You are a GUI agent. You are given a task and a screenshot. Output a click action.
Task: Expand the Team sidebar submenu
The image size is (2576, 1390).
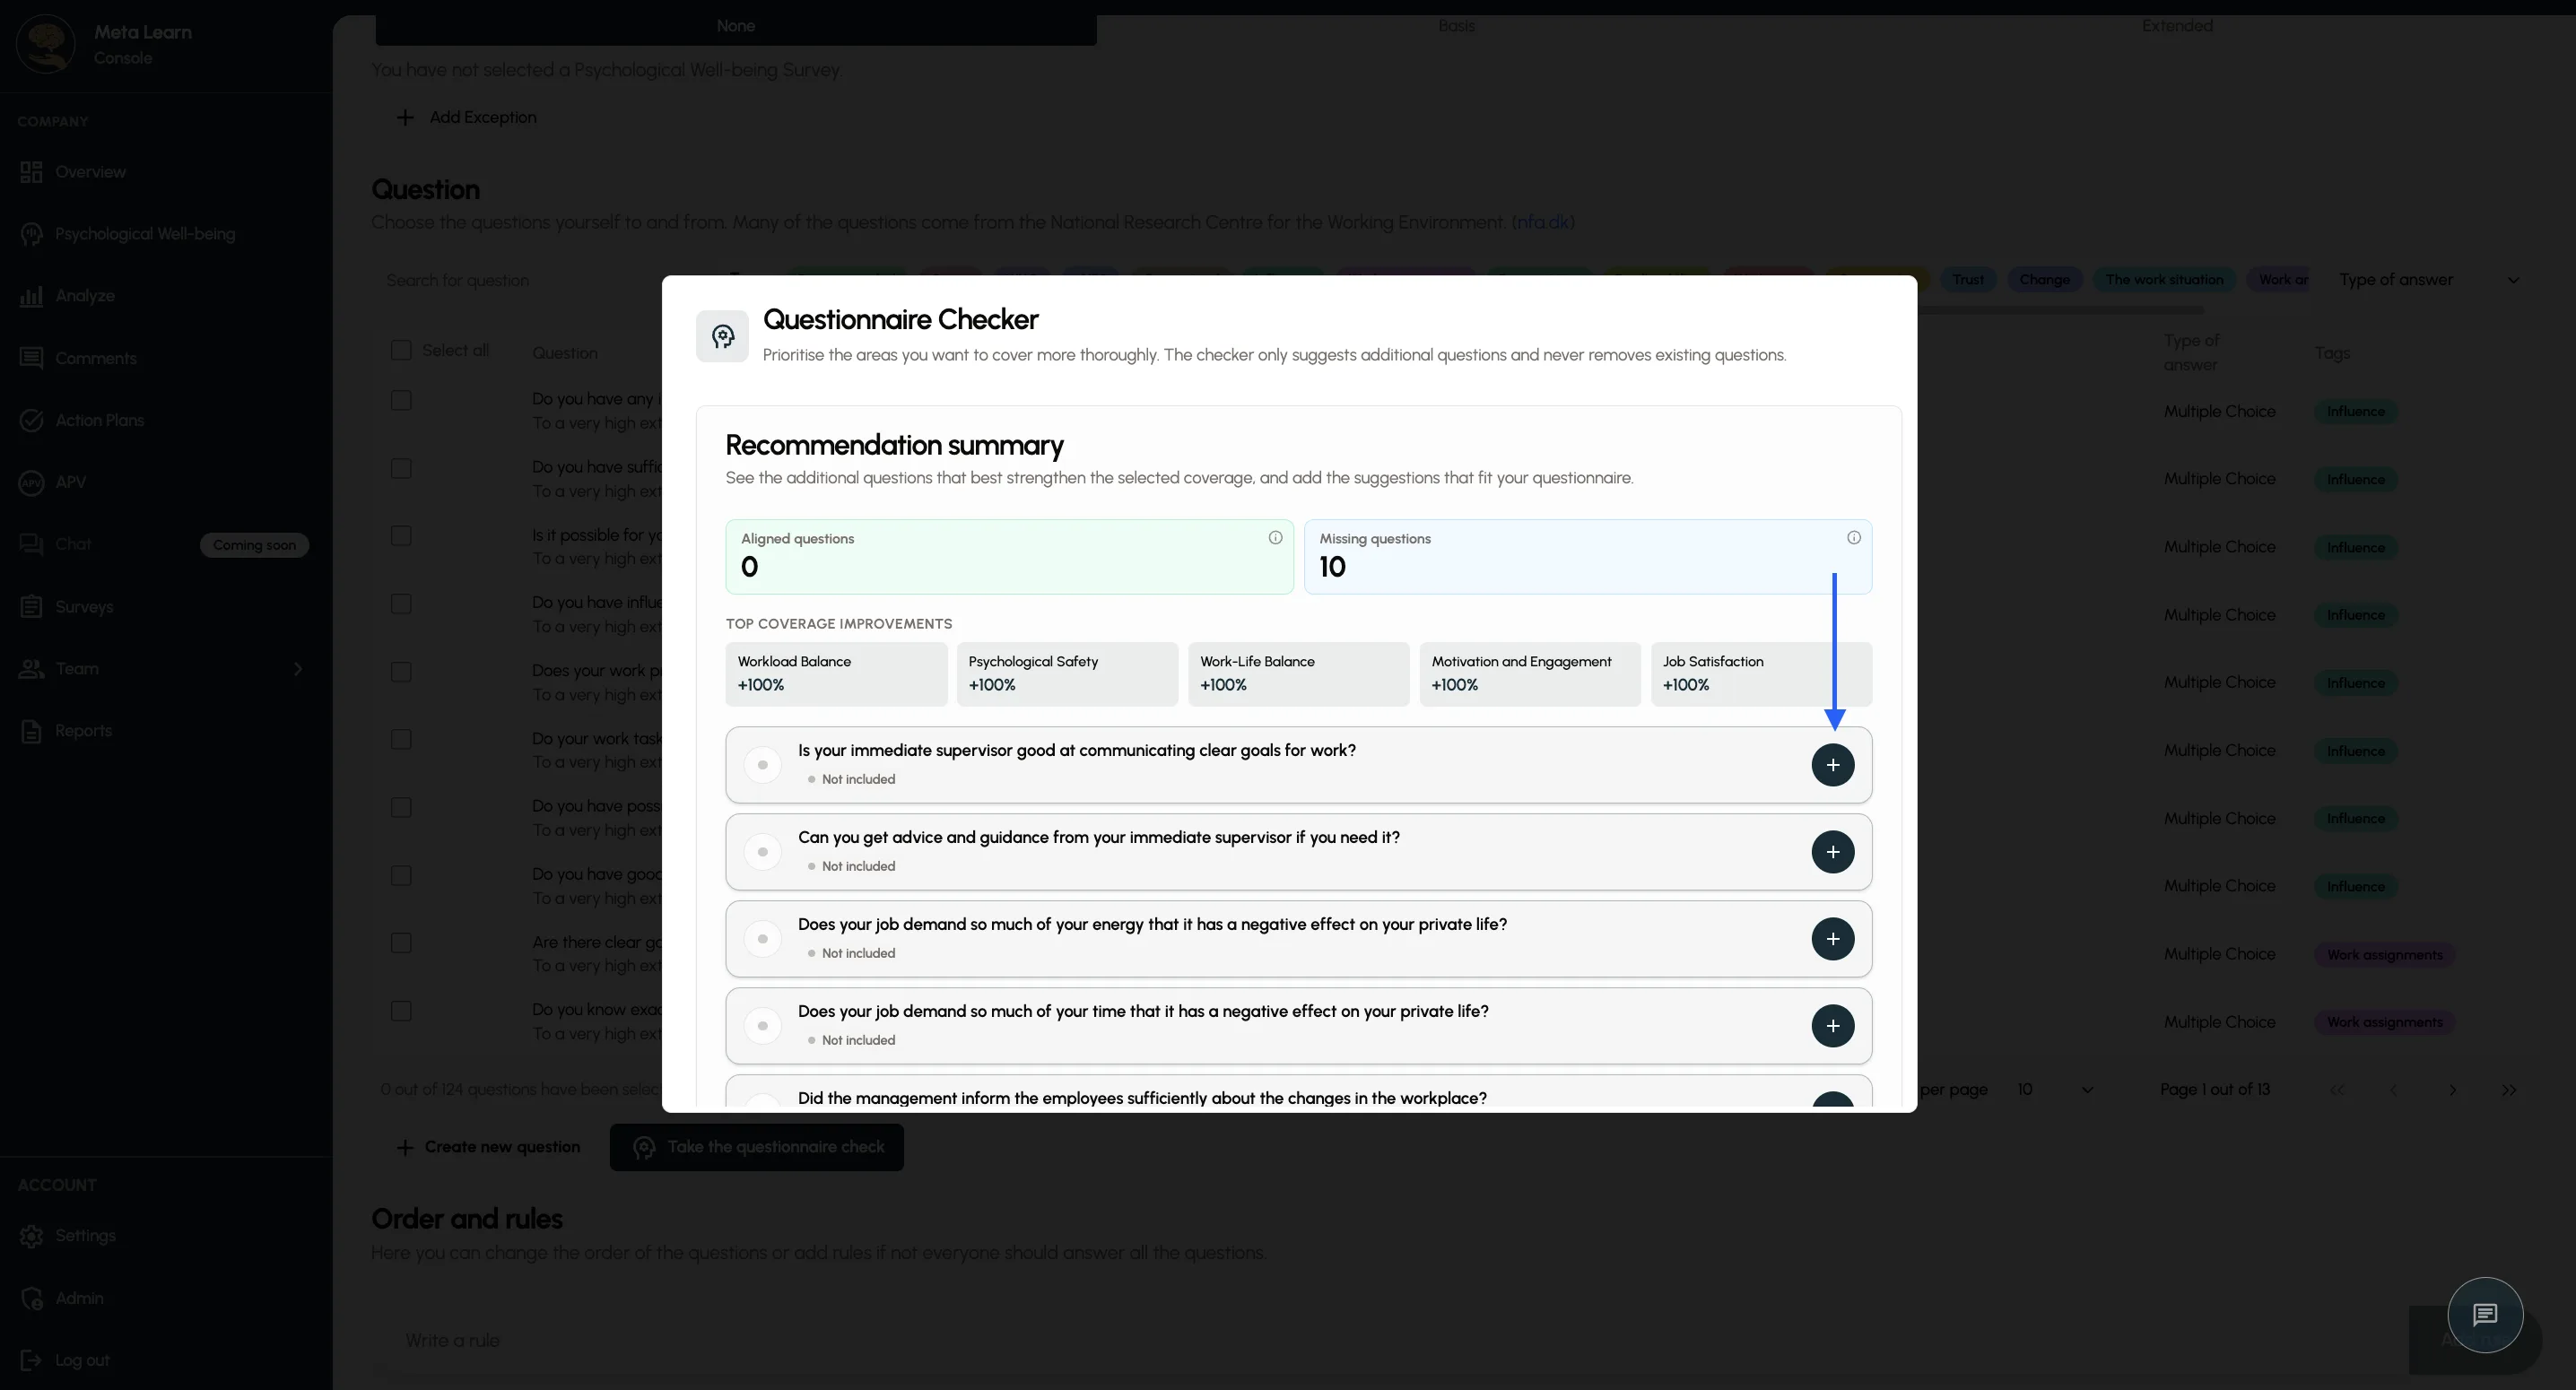(297, 669)
